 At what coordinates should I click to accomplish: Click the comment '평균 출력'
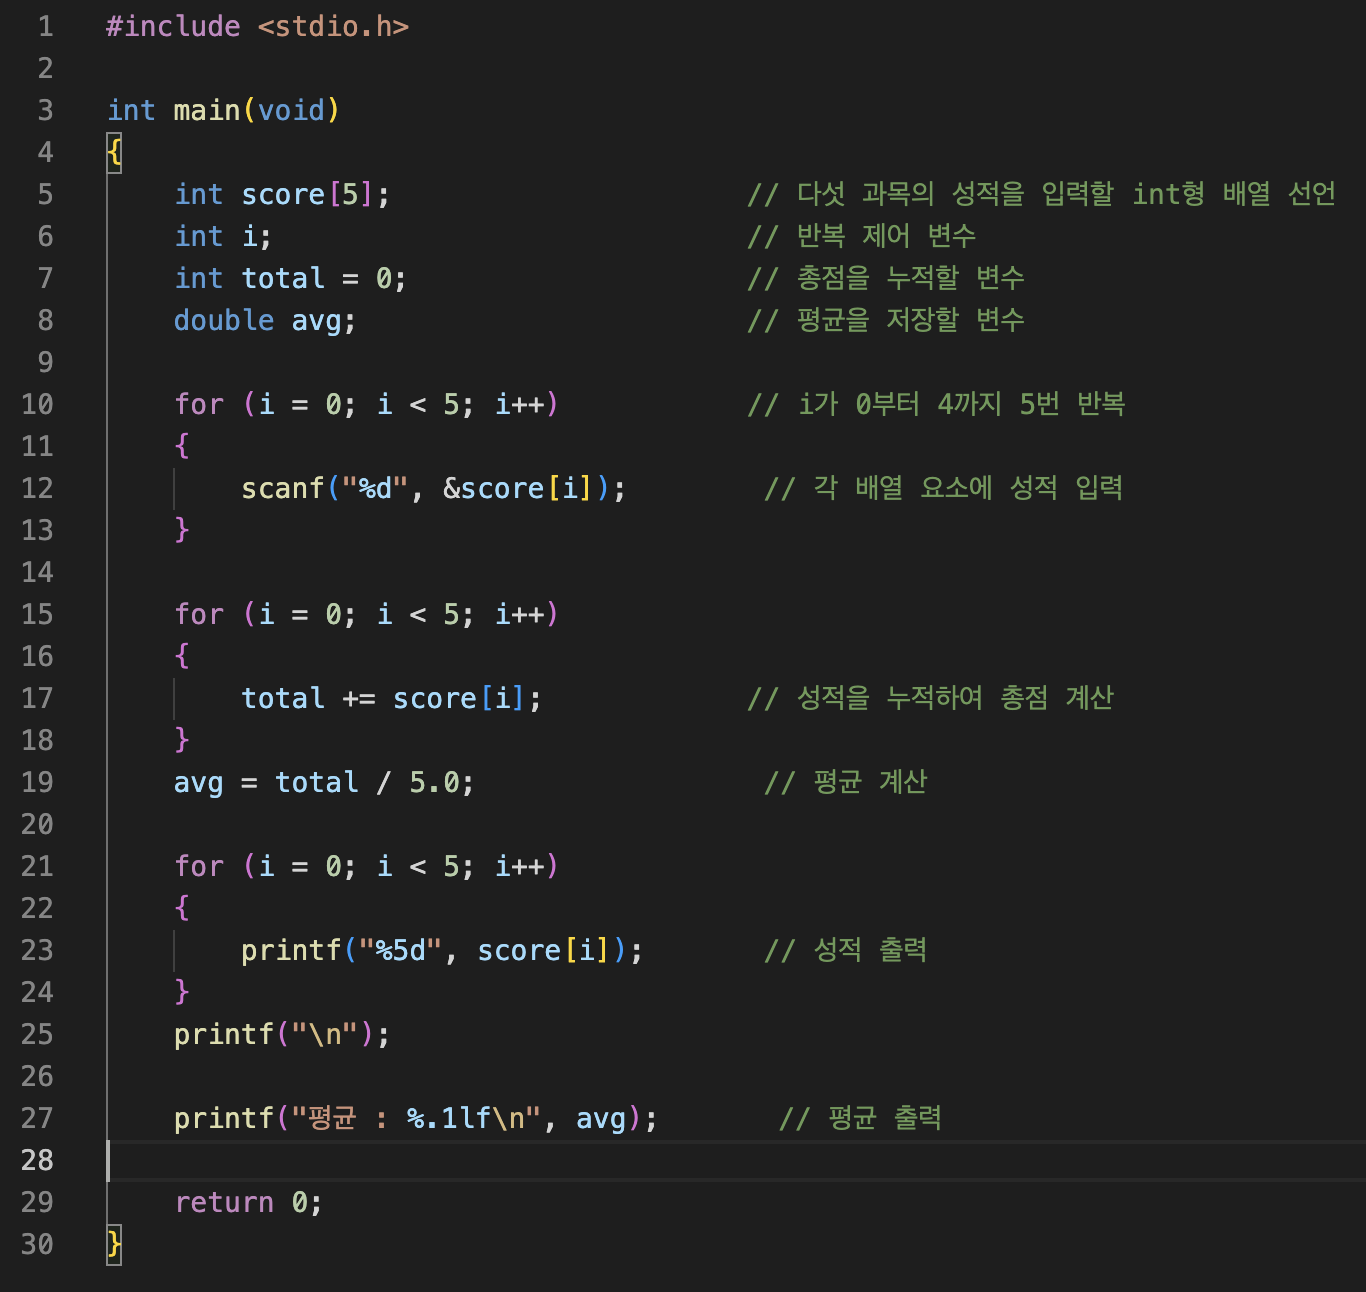tap(885, 1118)
